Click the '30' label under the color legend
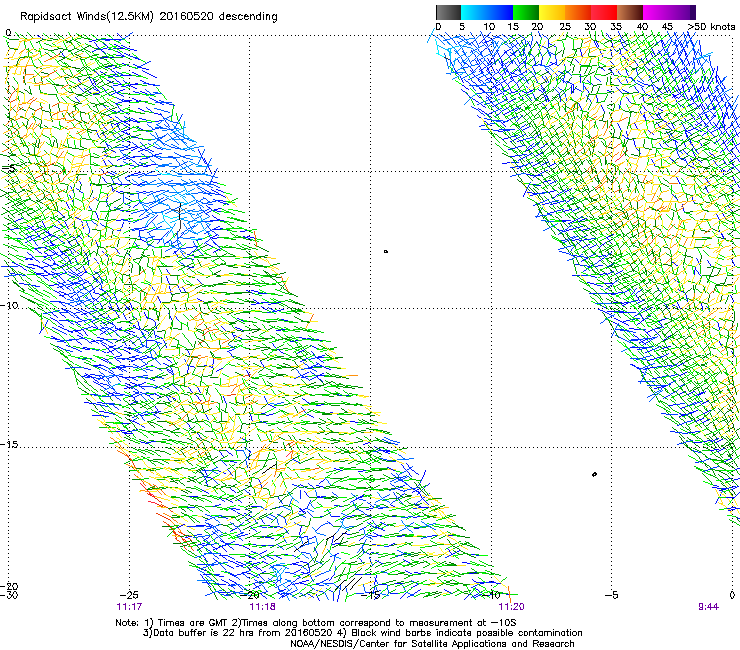The image size is (740, 650). [590, 27]
